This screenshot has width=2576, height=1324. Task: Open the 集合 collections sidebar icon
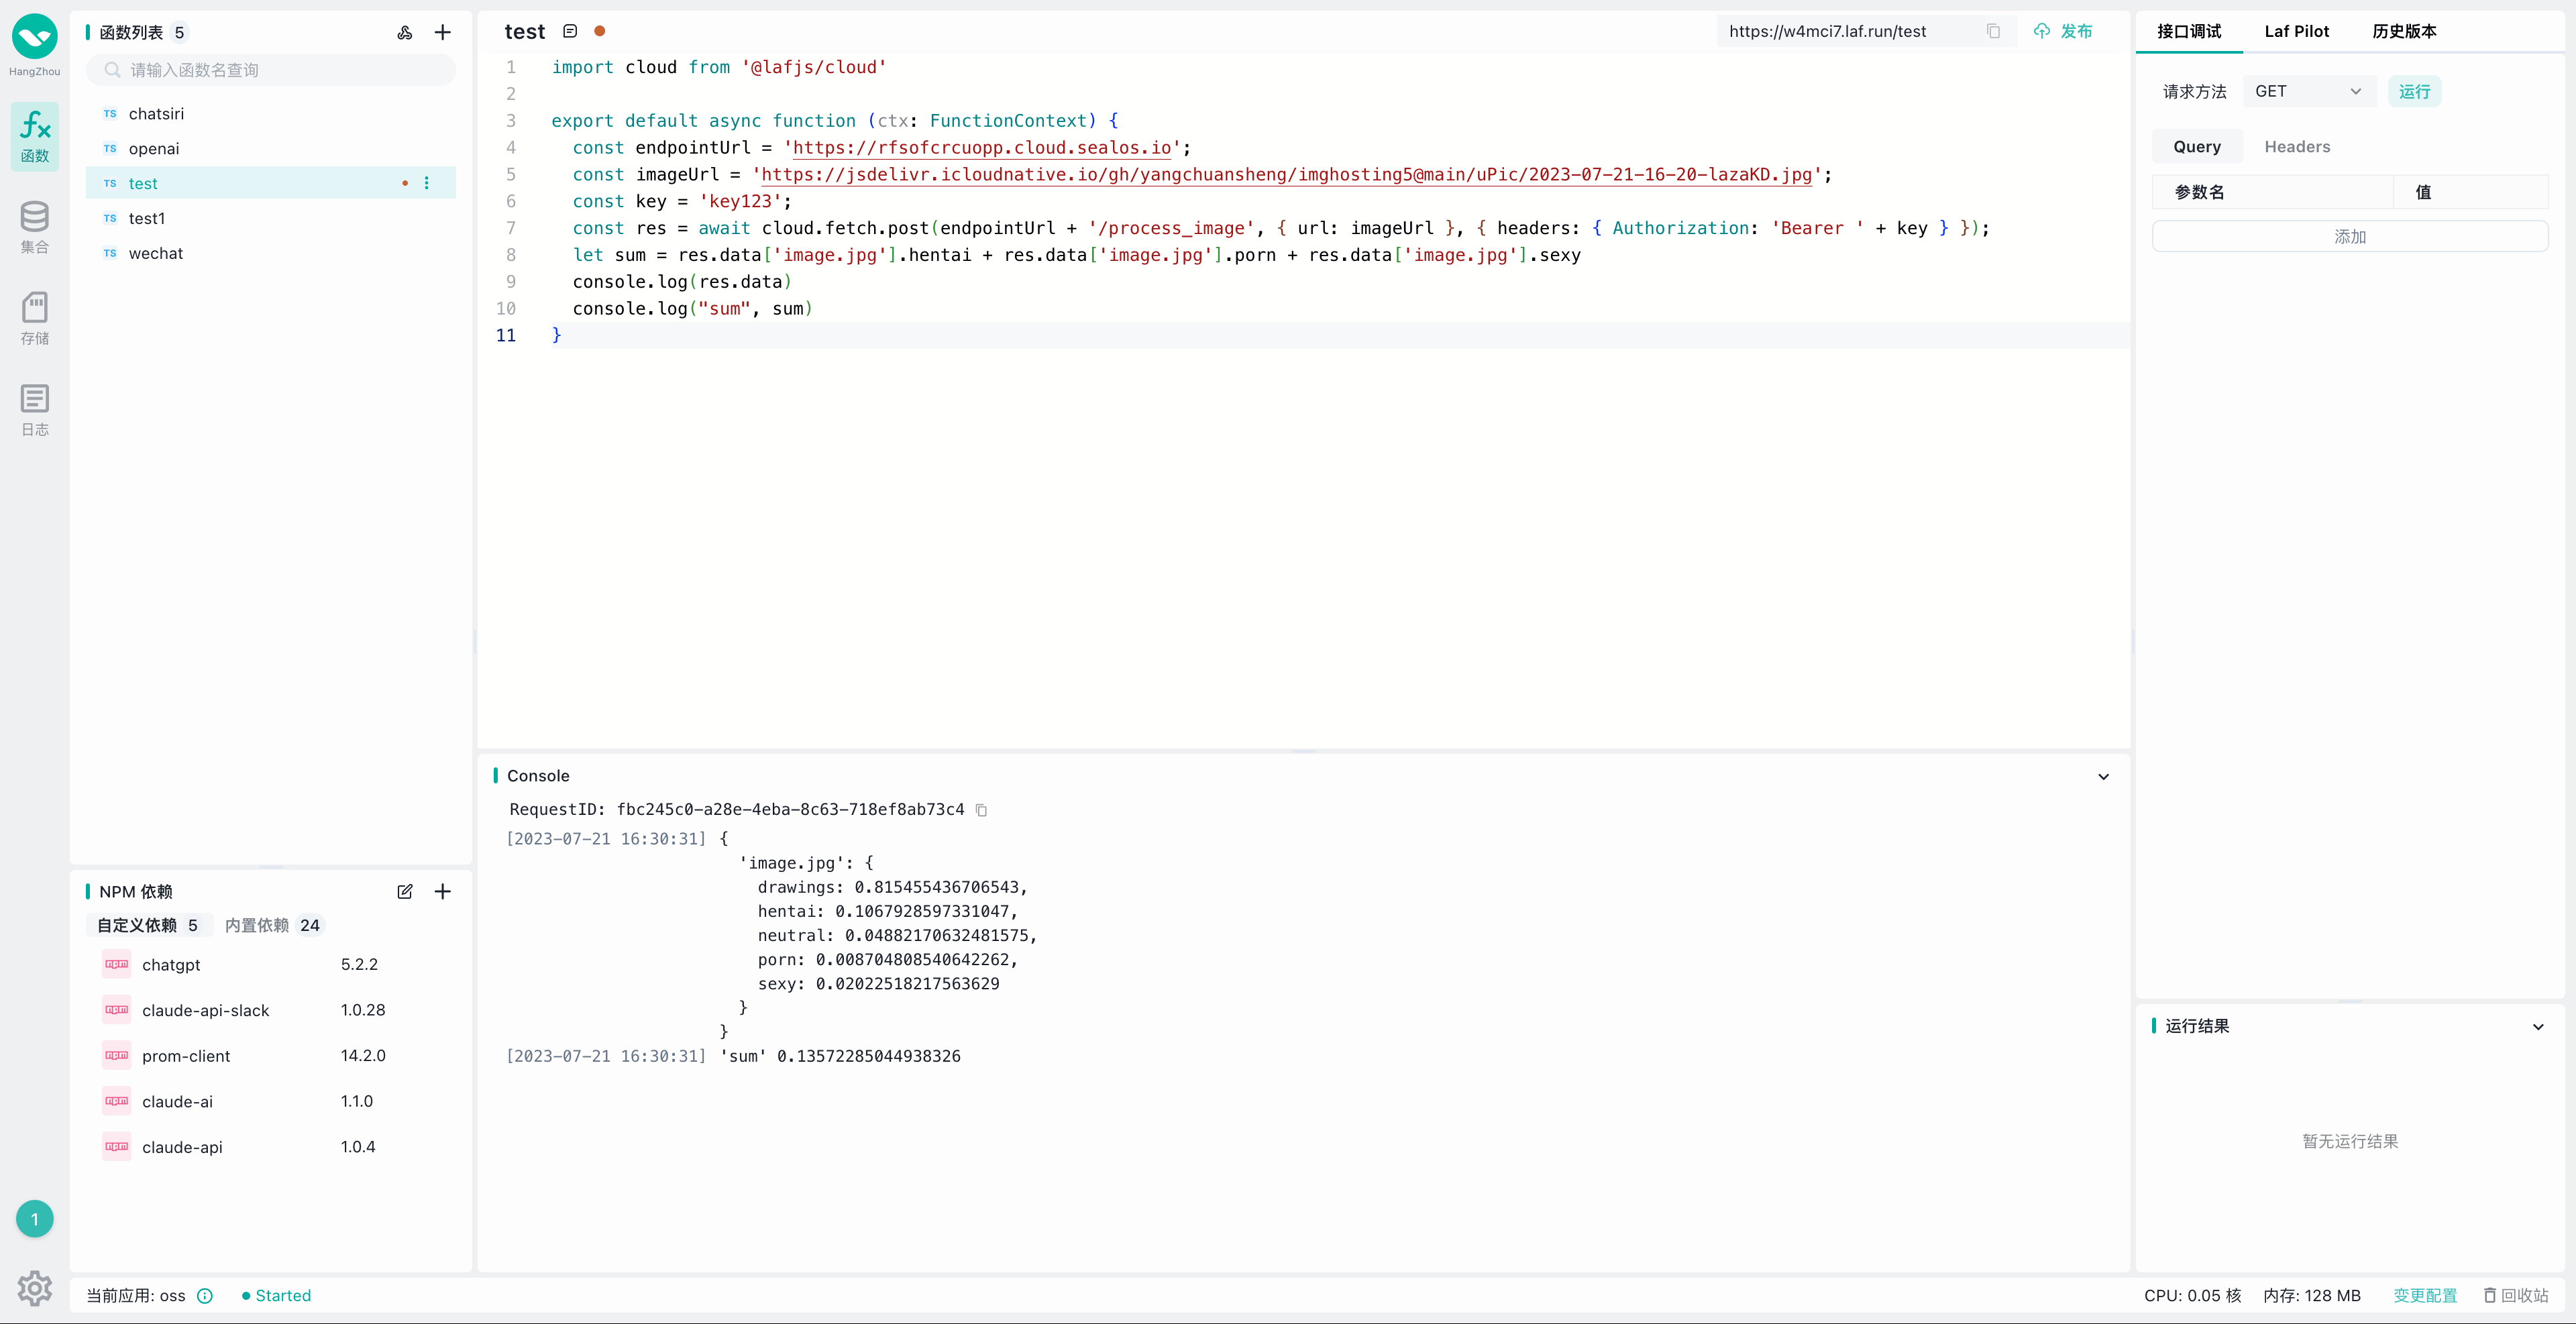click(35, 227)
